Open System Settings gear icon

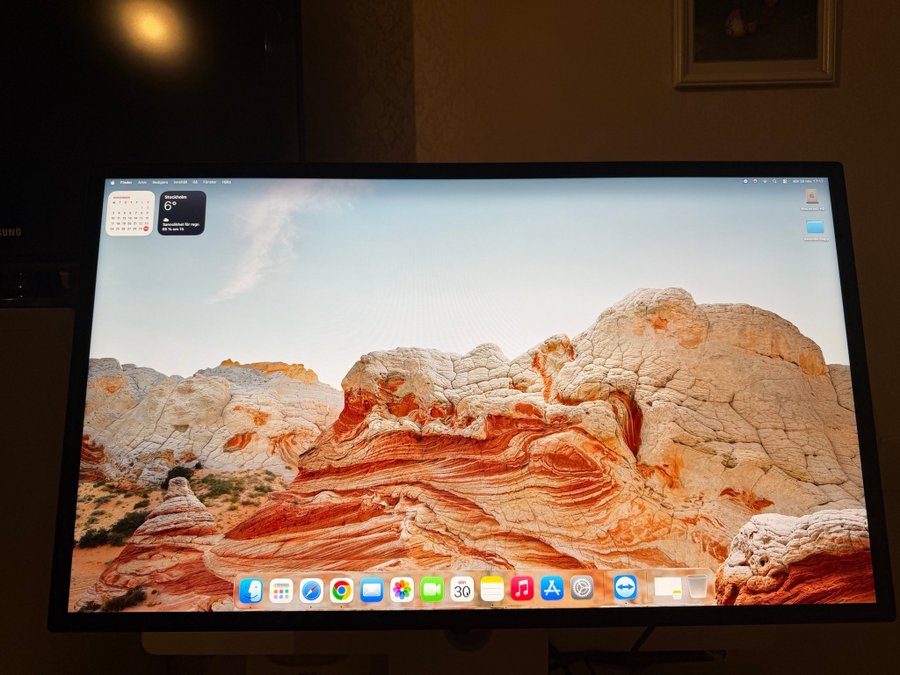[x=582, y=588]
